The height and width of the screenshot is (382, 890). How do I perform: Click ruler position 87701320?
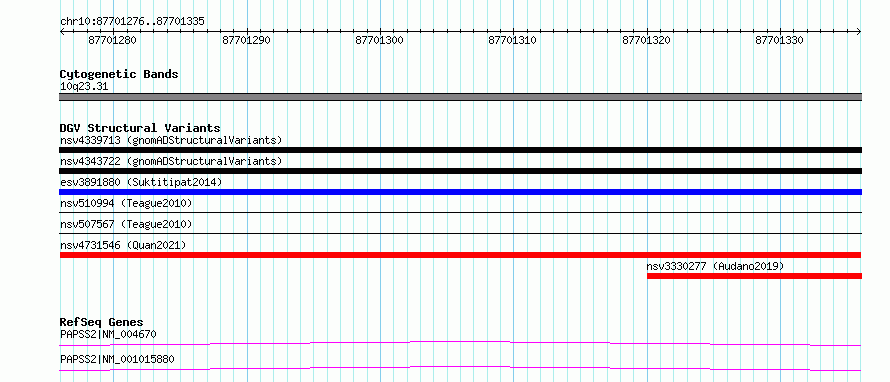tap(647, 40)
